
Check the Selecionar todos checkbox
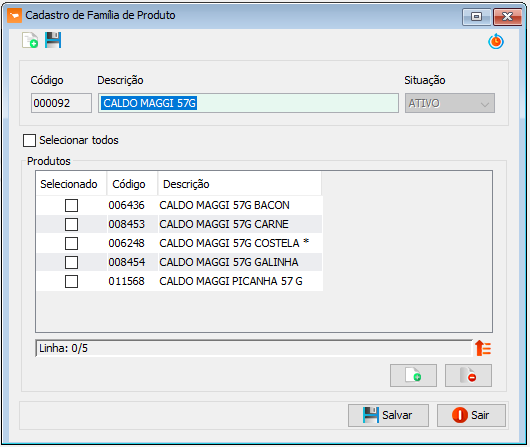tap(29, 140)
